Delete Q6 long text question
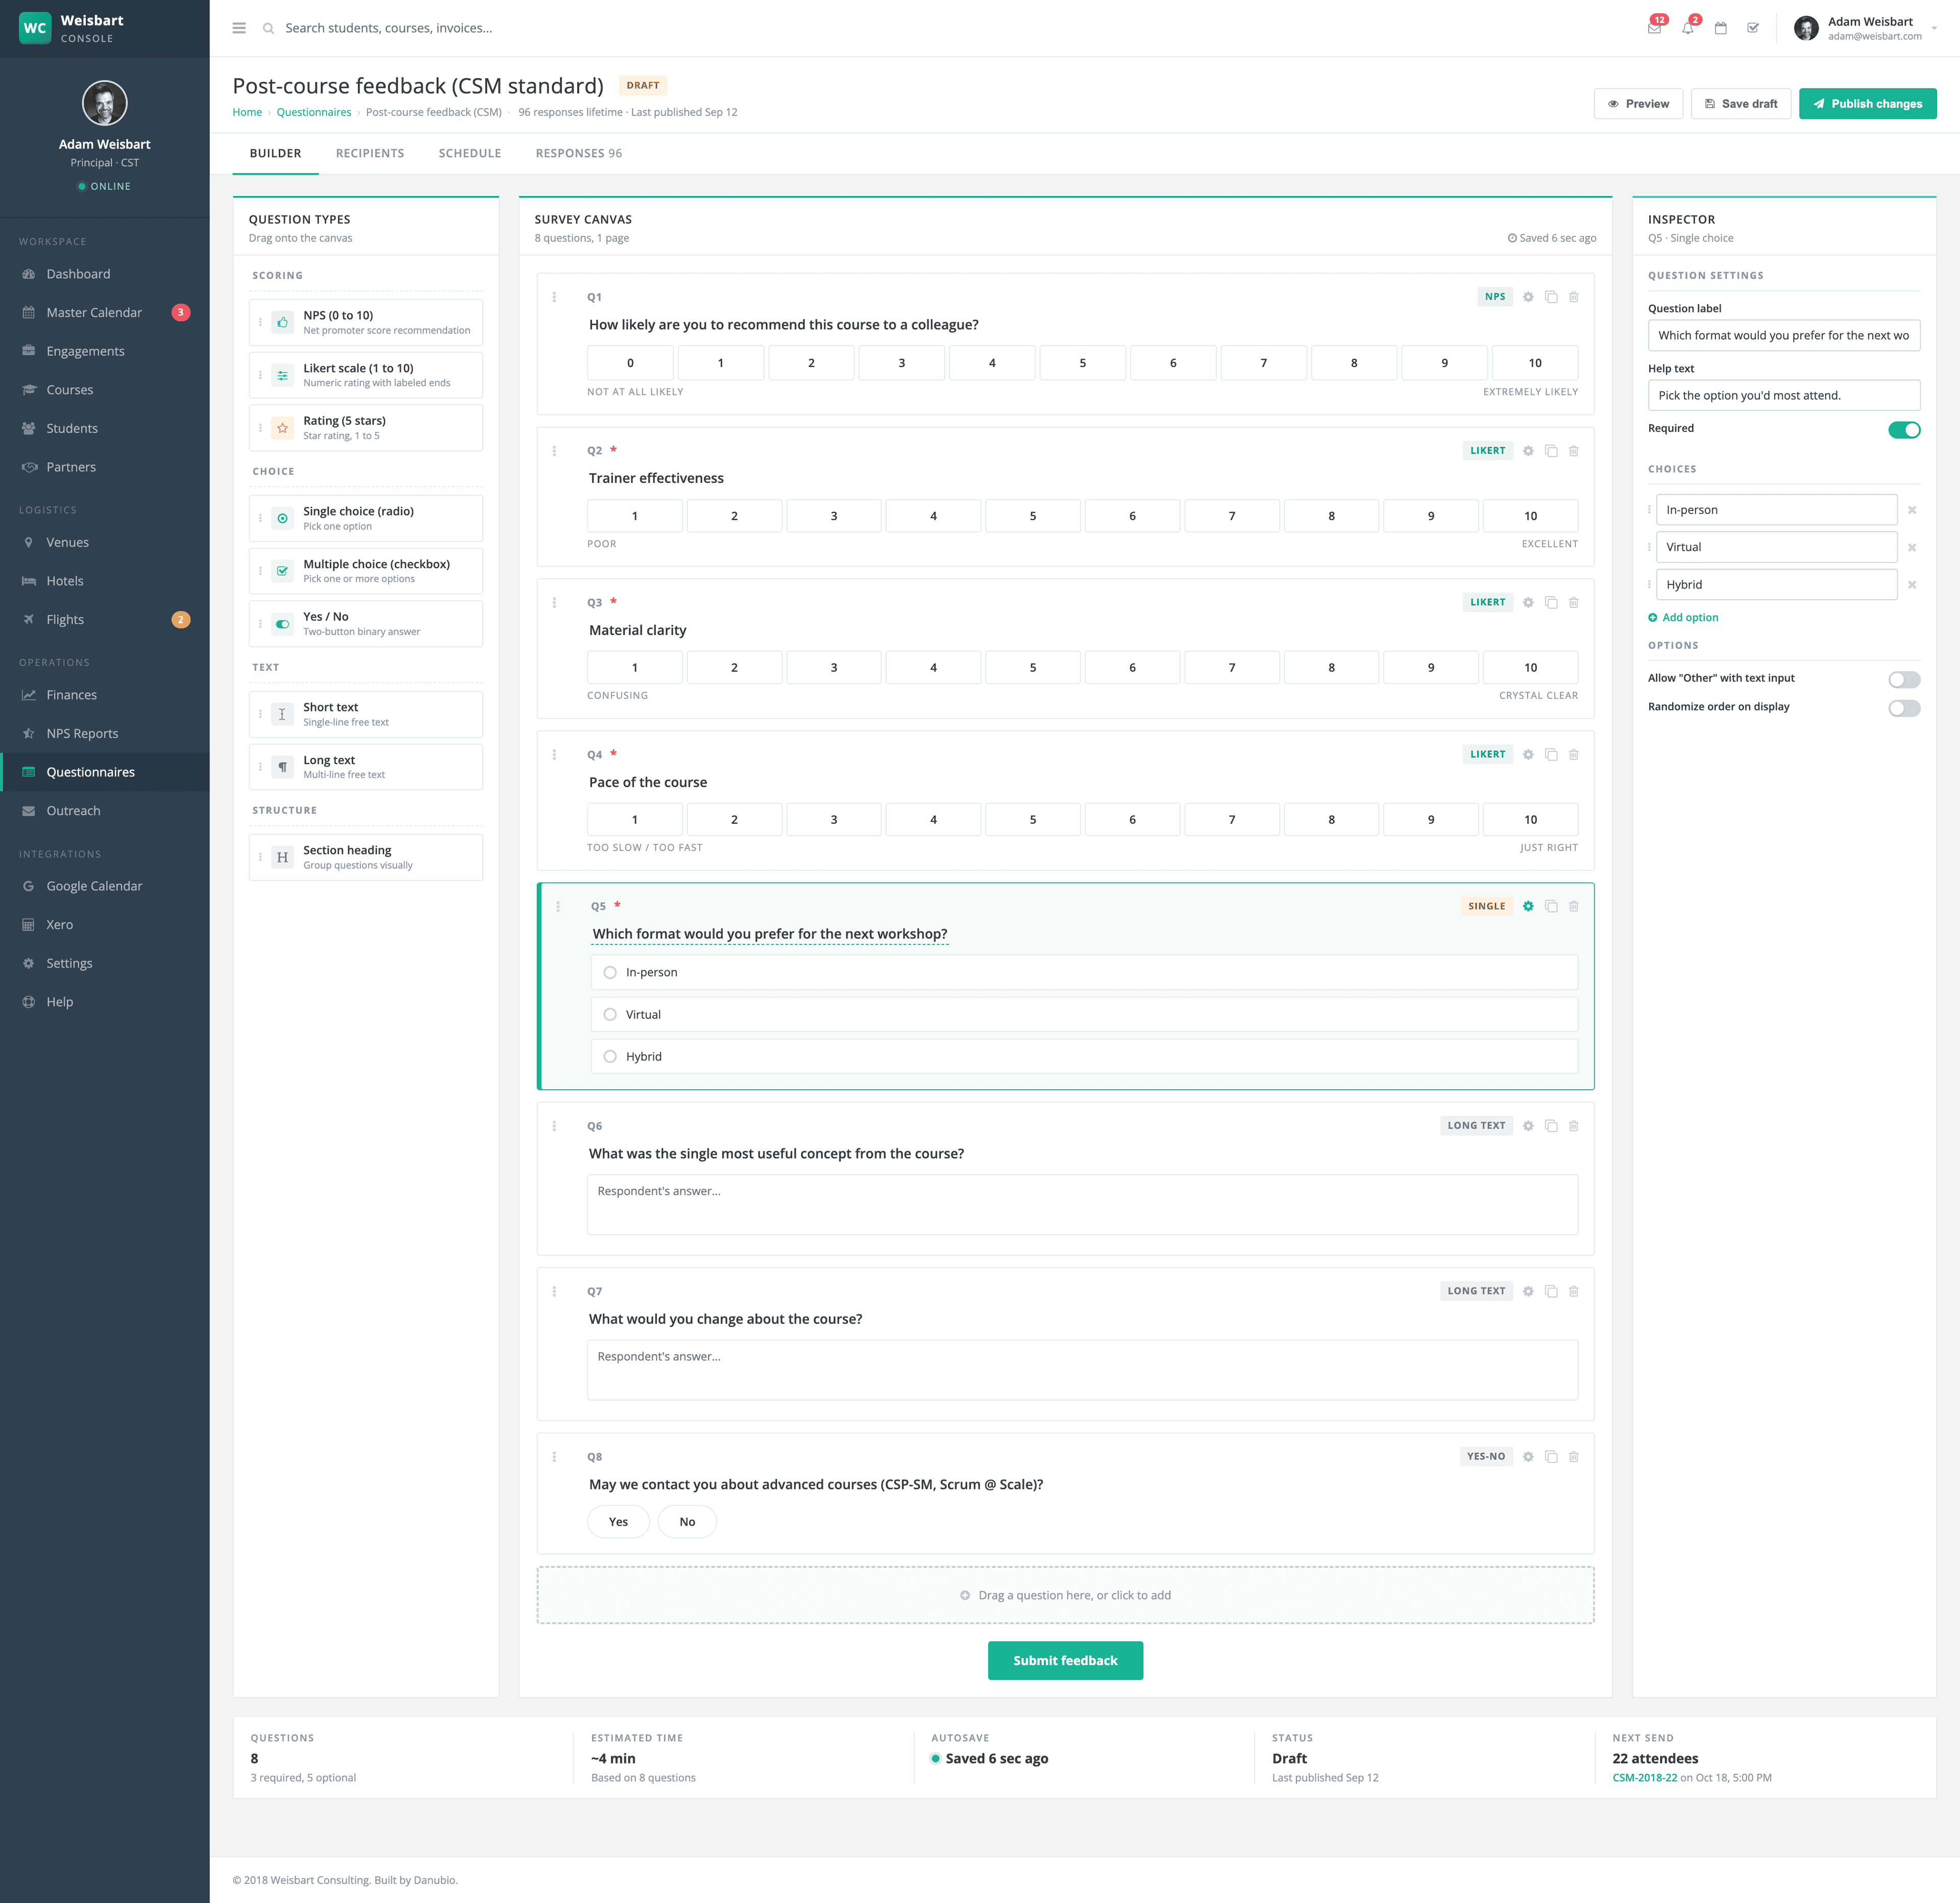The height and width of the screenshot is (1903, 1960). pos(1574,1126)
